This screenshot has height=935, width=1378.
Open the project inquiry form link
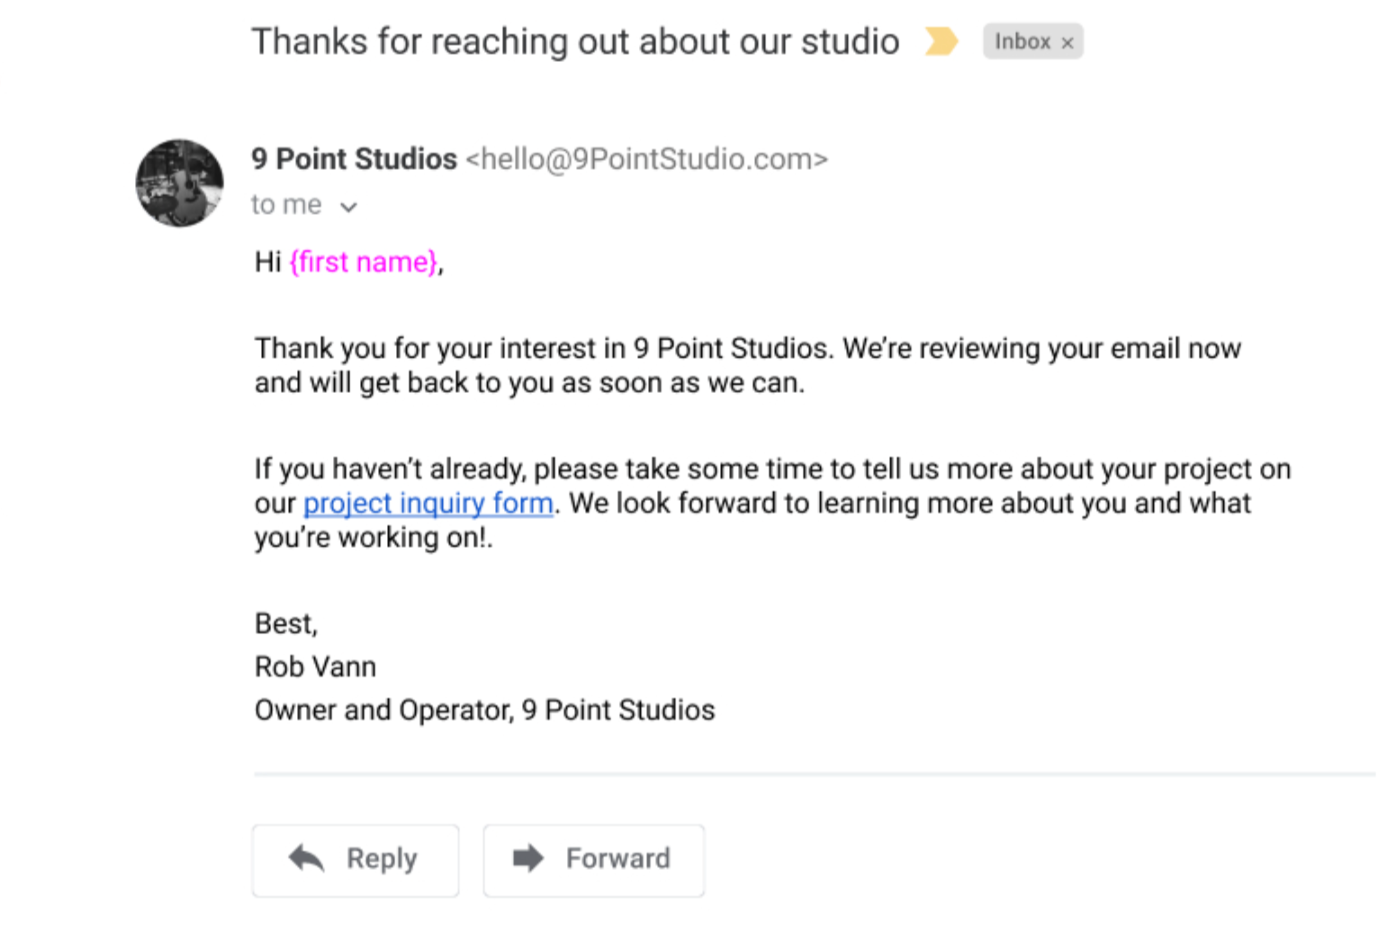pyautogui.click(x=428, y=503)
